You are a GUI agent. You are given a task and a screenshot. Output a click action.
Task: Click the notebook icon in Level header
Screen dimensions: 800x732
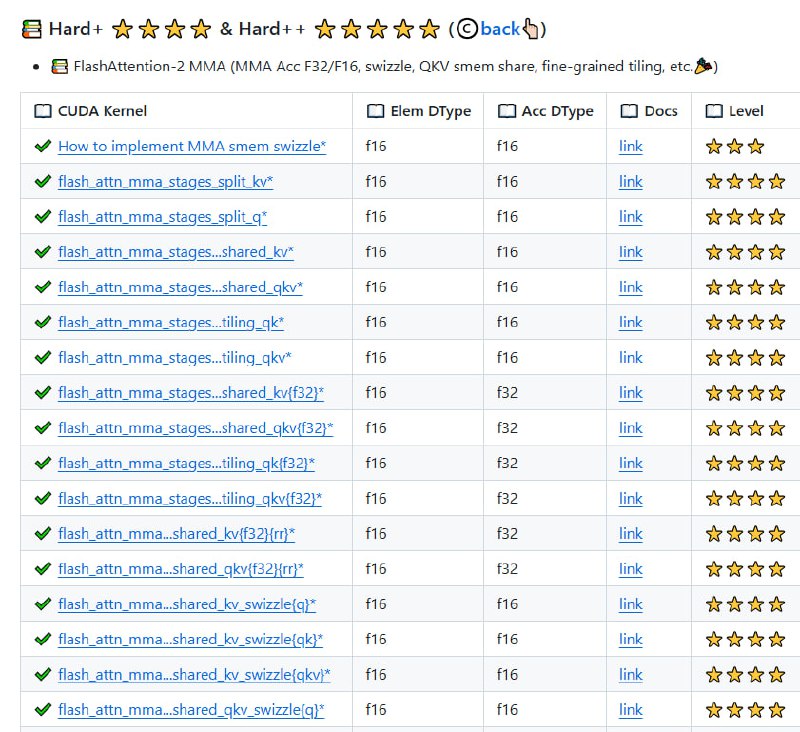(714, 111)
